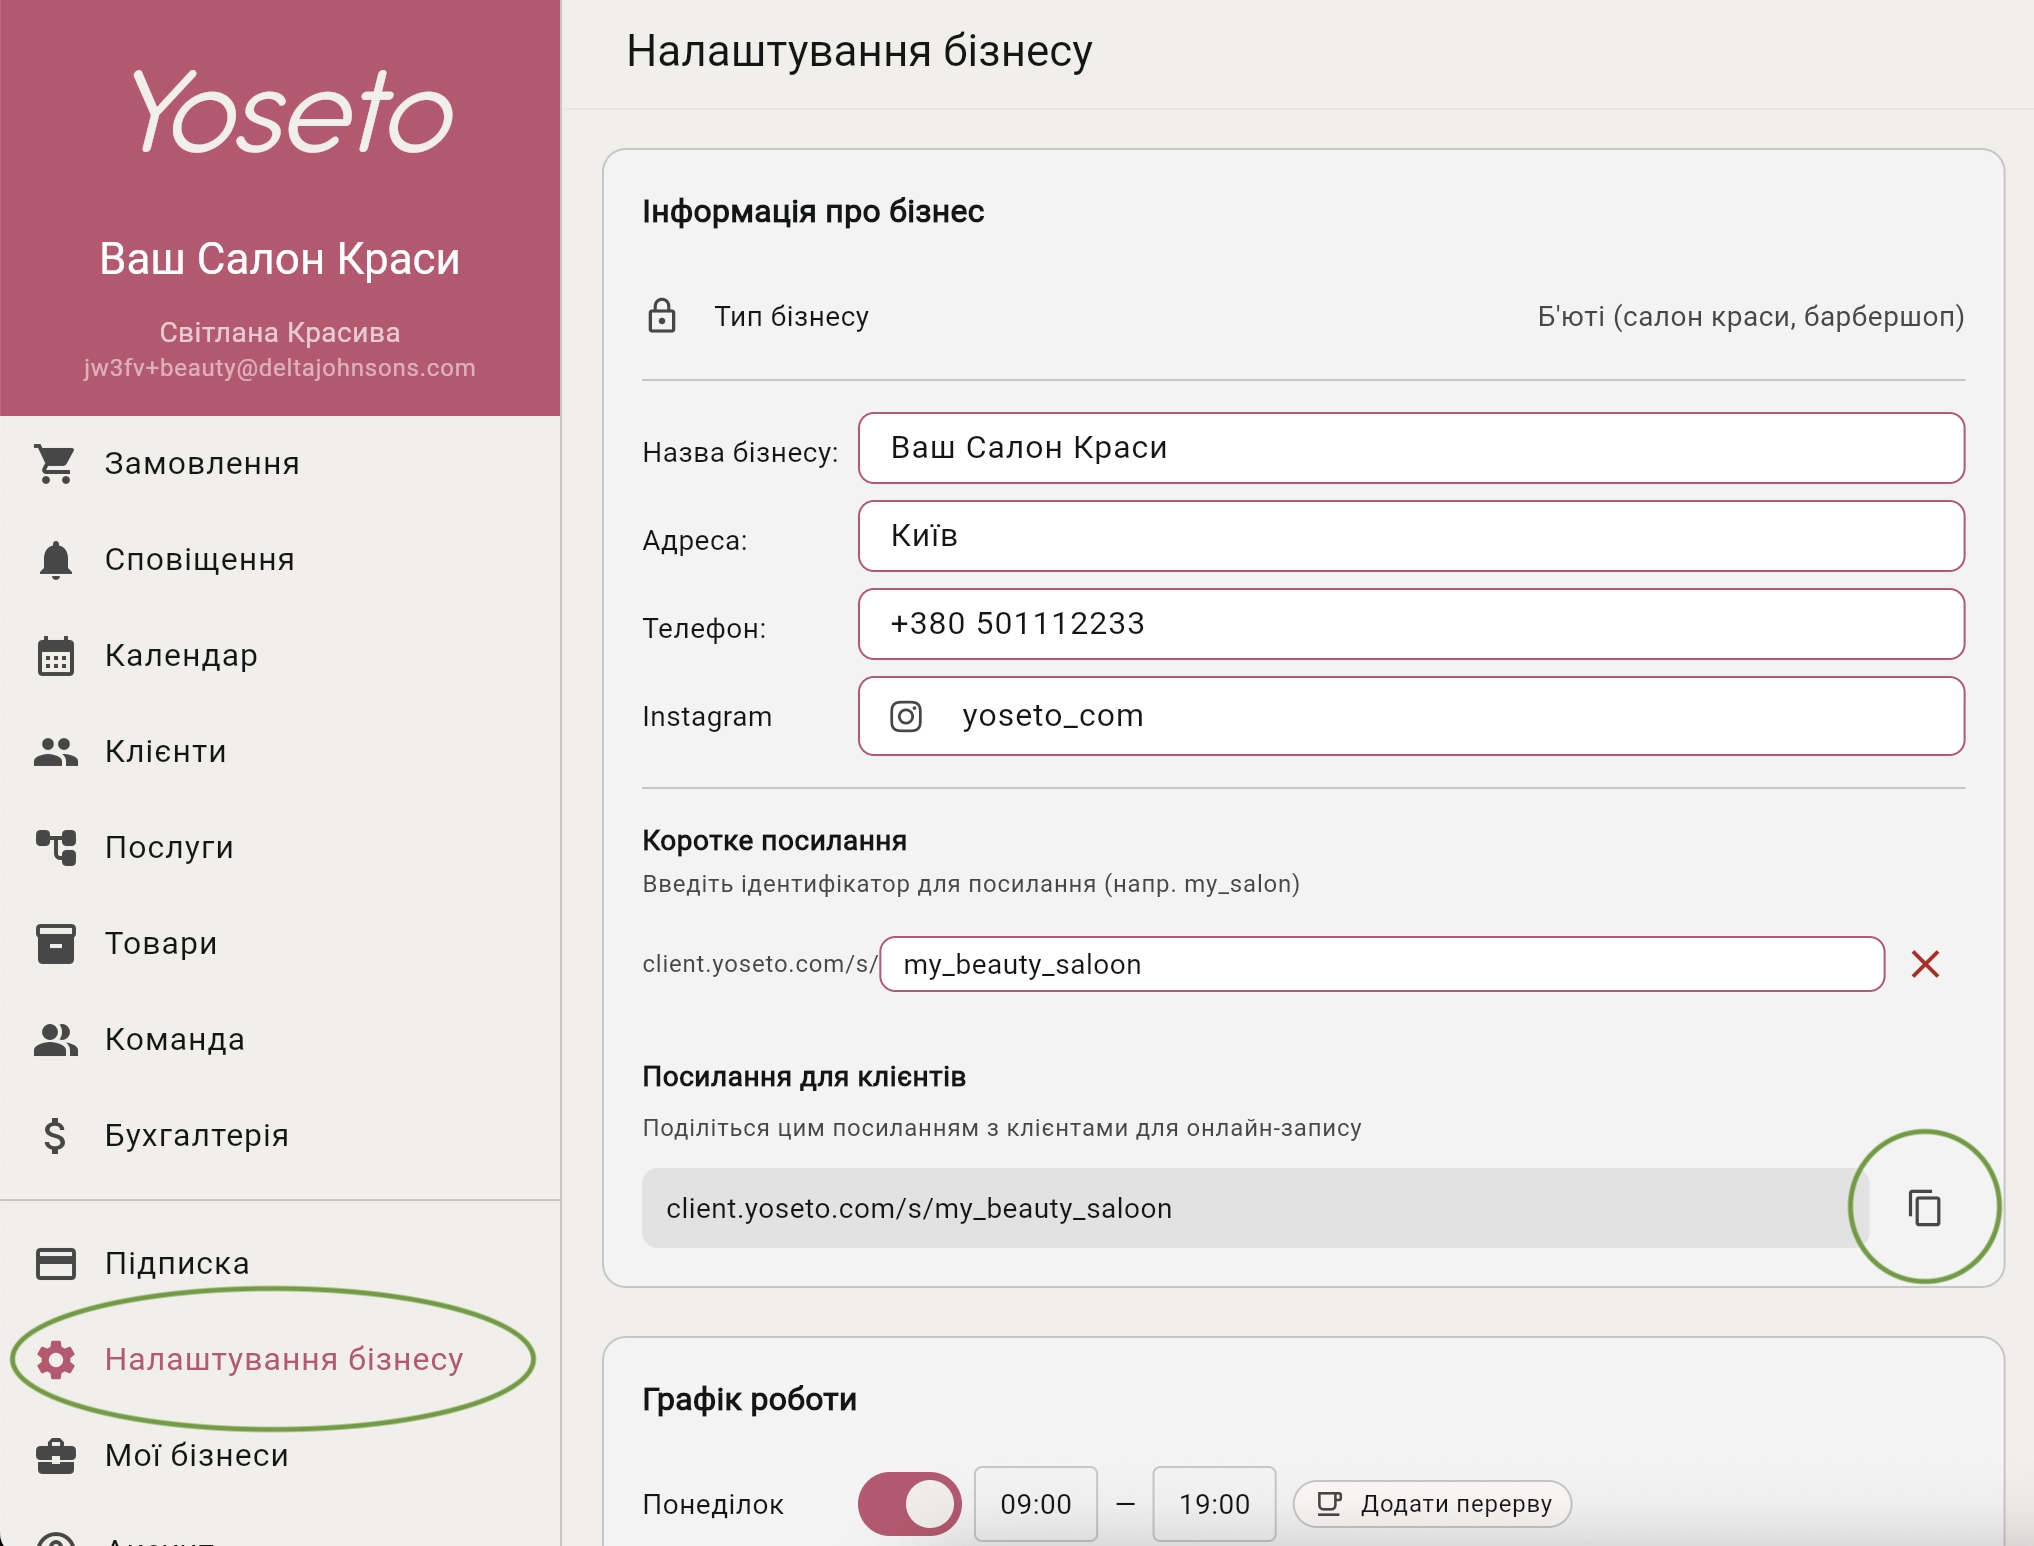2034x1546 pixels.
Task: Click the Інформація про бізнес heading
Action: [x=813, y=212]
